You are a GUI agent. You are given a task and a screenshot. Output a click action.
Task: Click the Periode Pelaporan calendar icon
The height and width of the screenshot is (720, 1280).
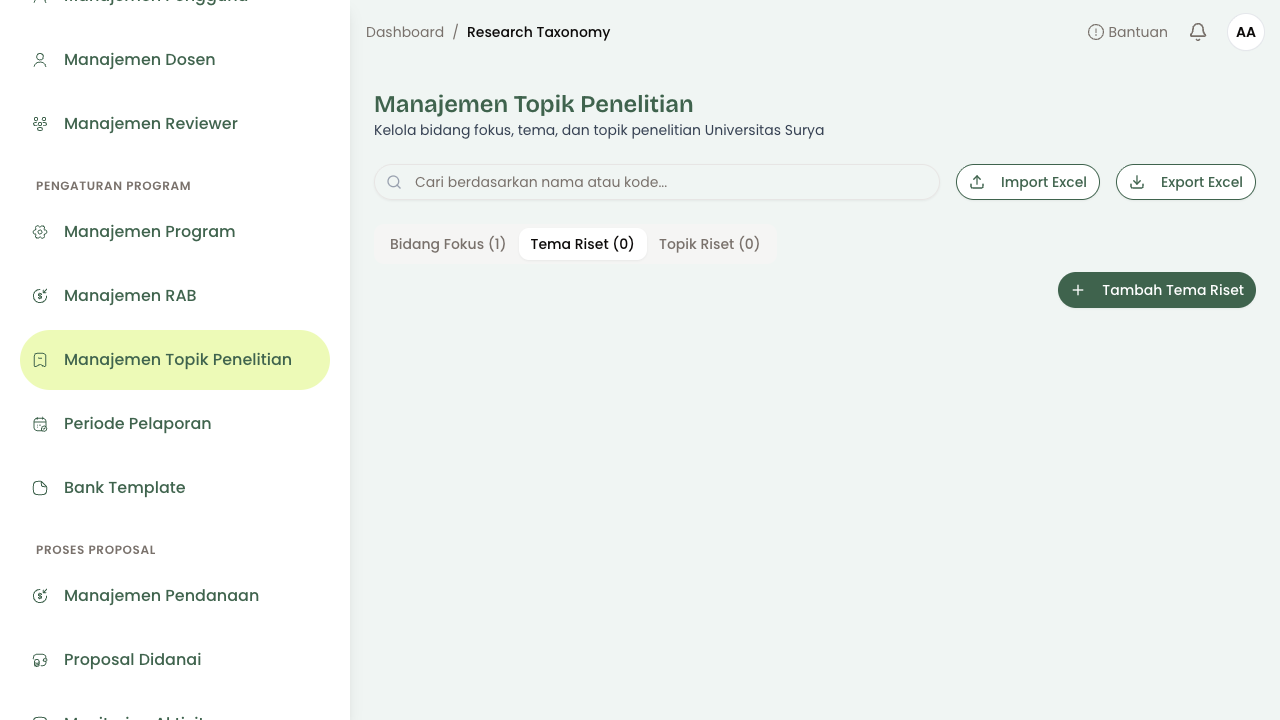40,424
